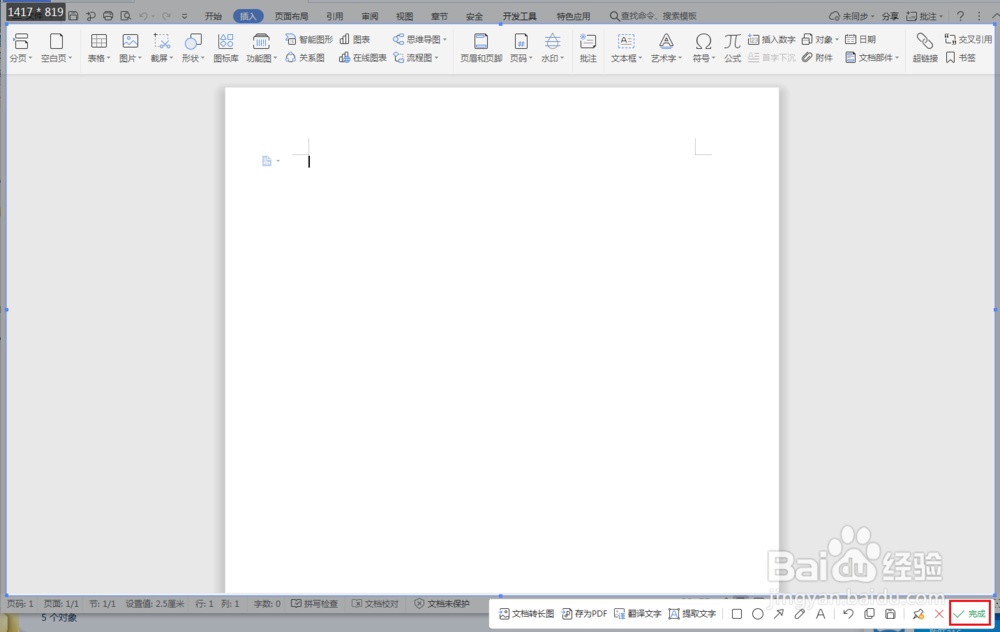This screenshot has width=1000, height=632.
Task: Click the 分享 share button
Action: pos(890,16)
